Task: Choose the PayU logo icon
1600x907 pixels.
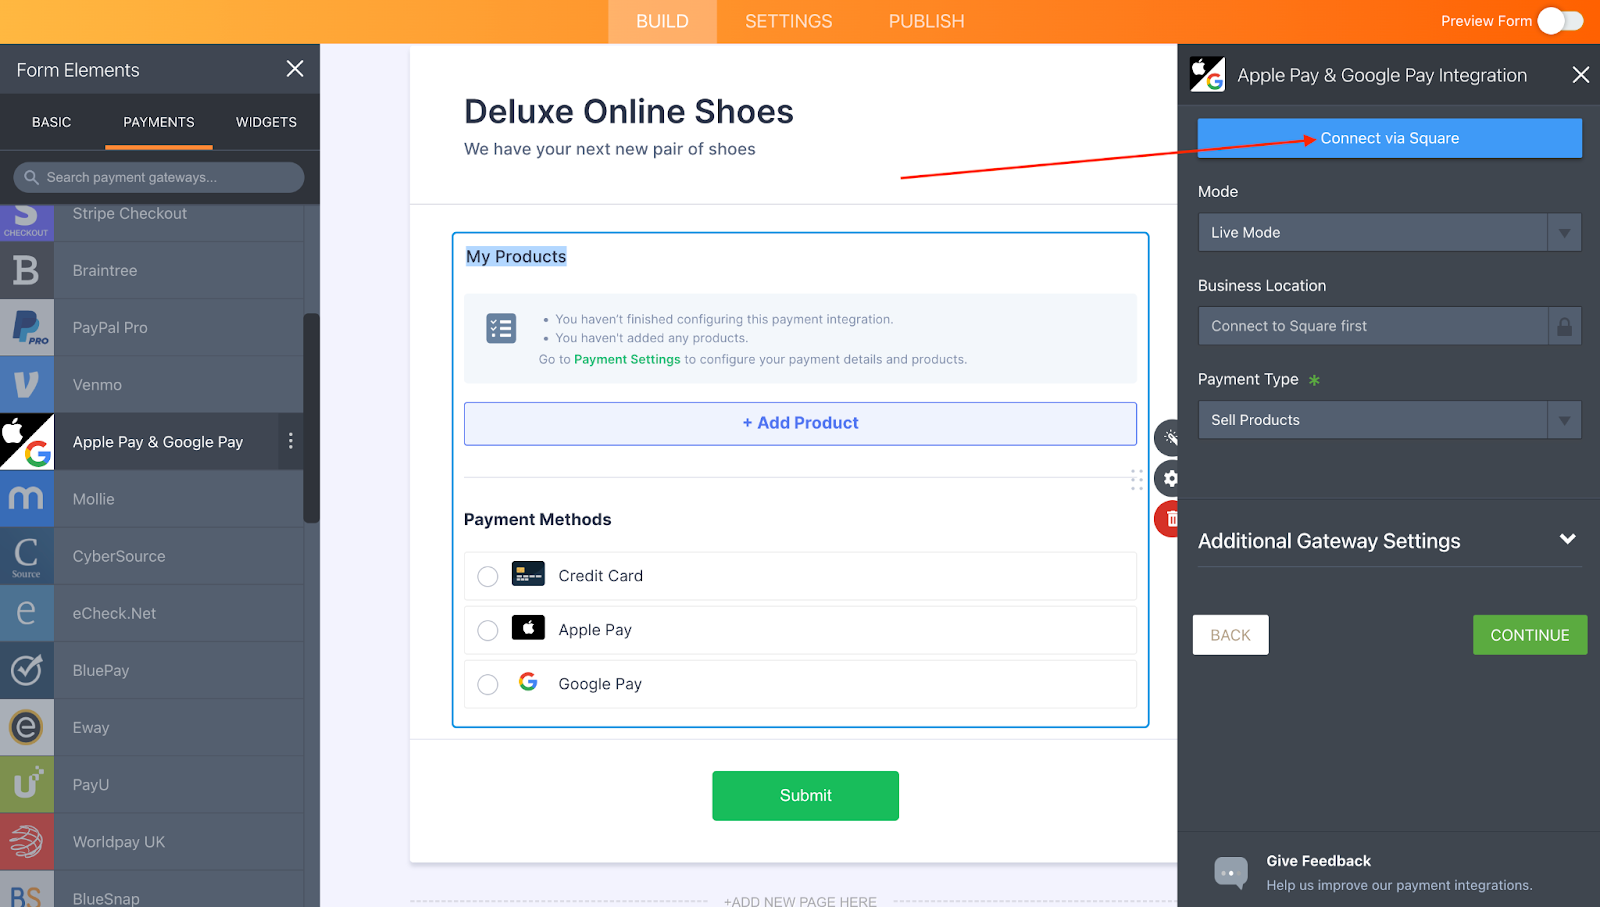Action: pos(26,784)
